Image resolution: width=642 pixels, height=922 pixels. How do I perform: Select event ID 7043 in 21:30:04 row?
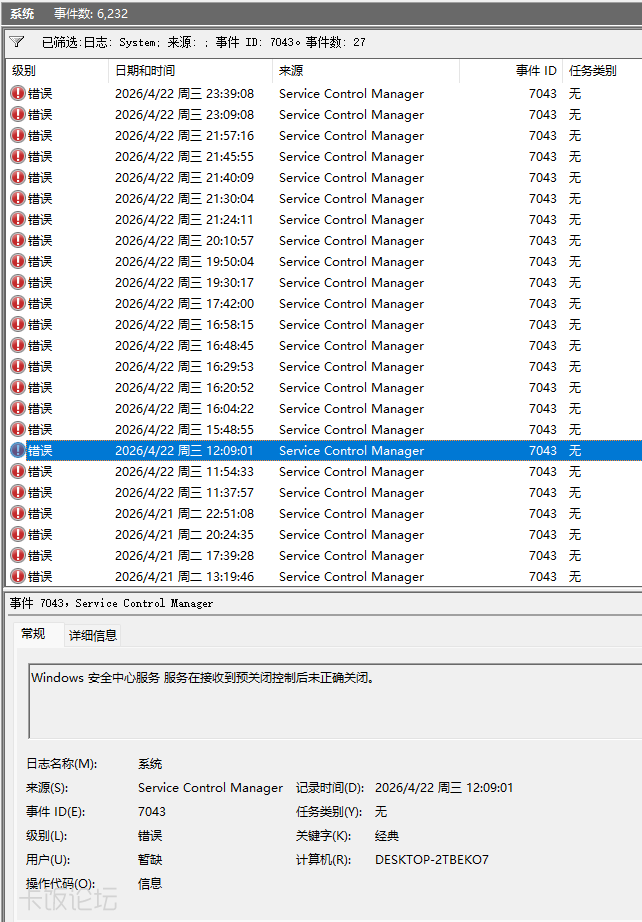(x=542, y=199)
